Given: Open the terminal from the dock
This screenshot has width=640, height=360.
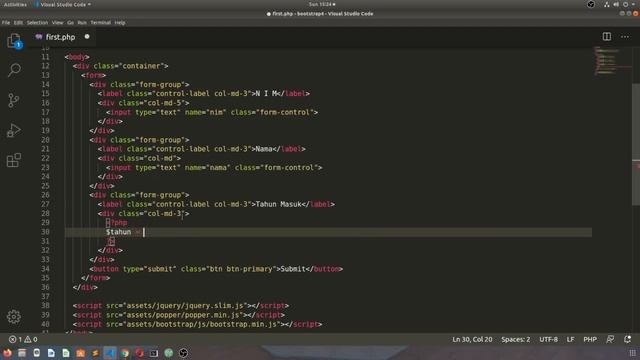Looking at the screenshot, I should [x=154, y=353].
